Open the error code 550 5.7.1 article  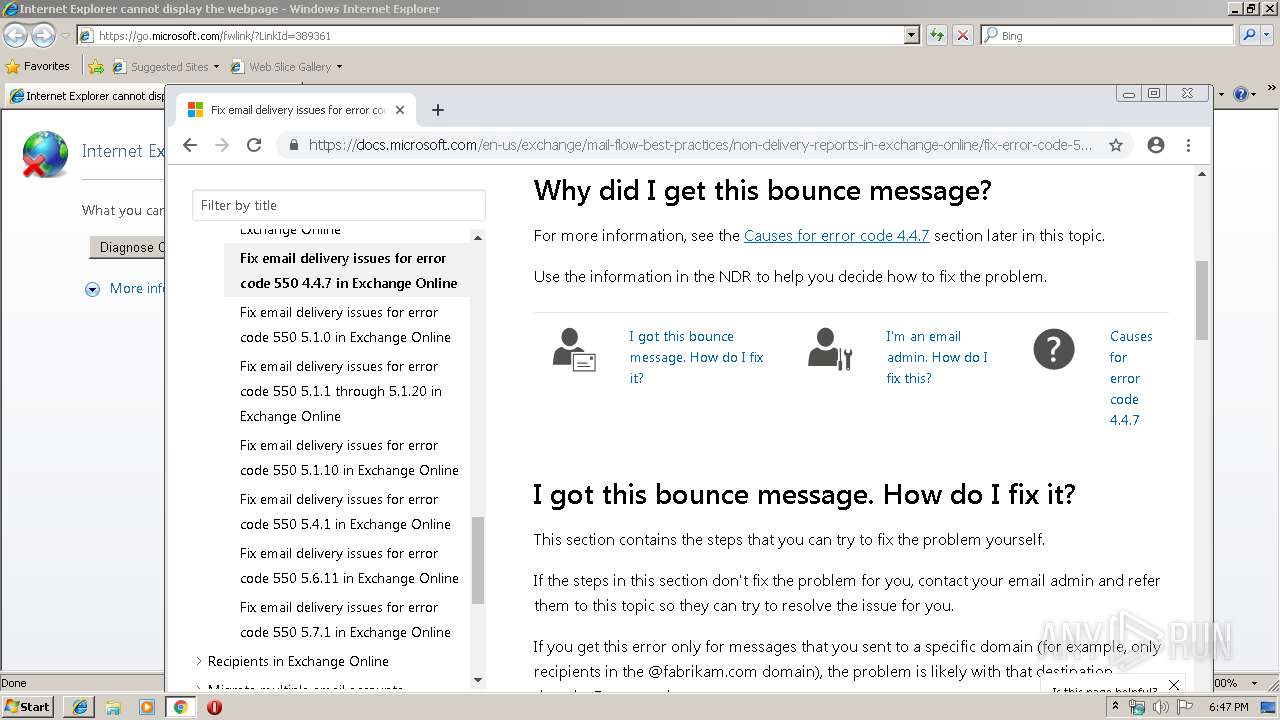pyautogui.click(x=345, y=620)
